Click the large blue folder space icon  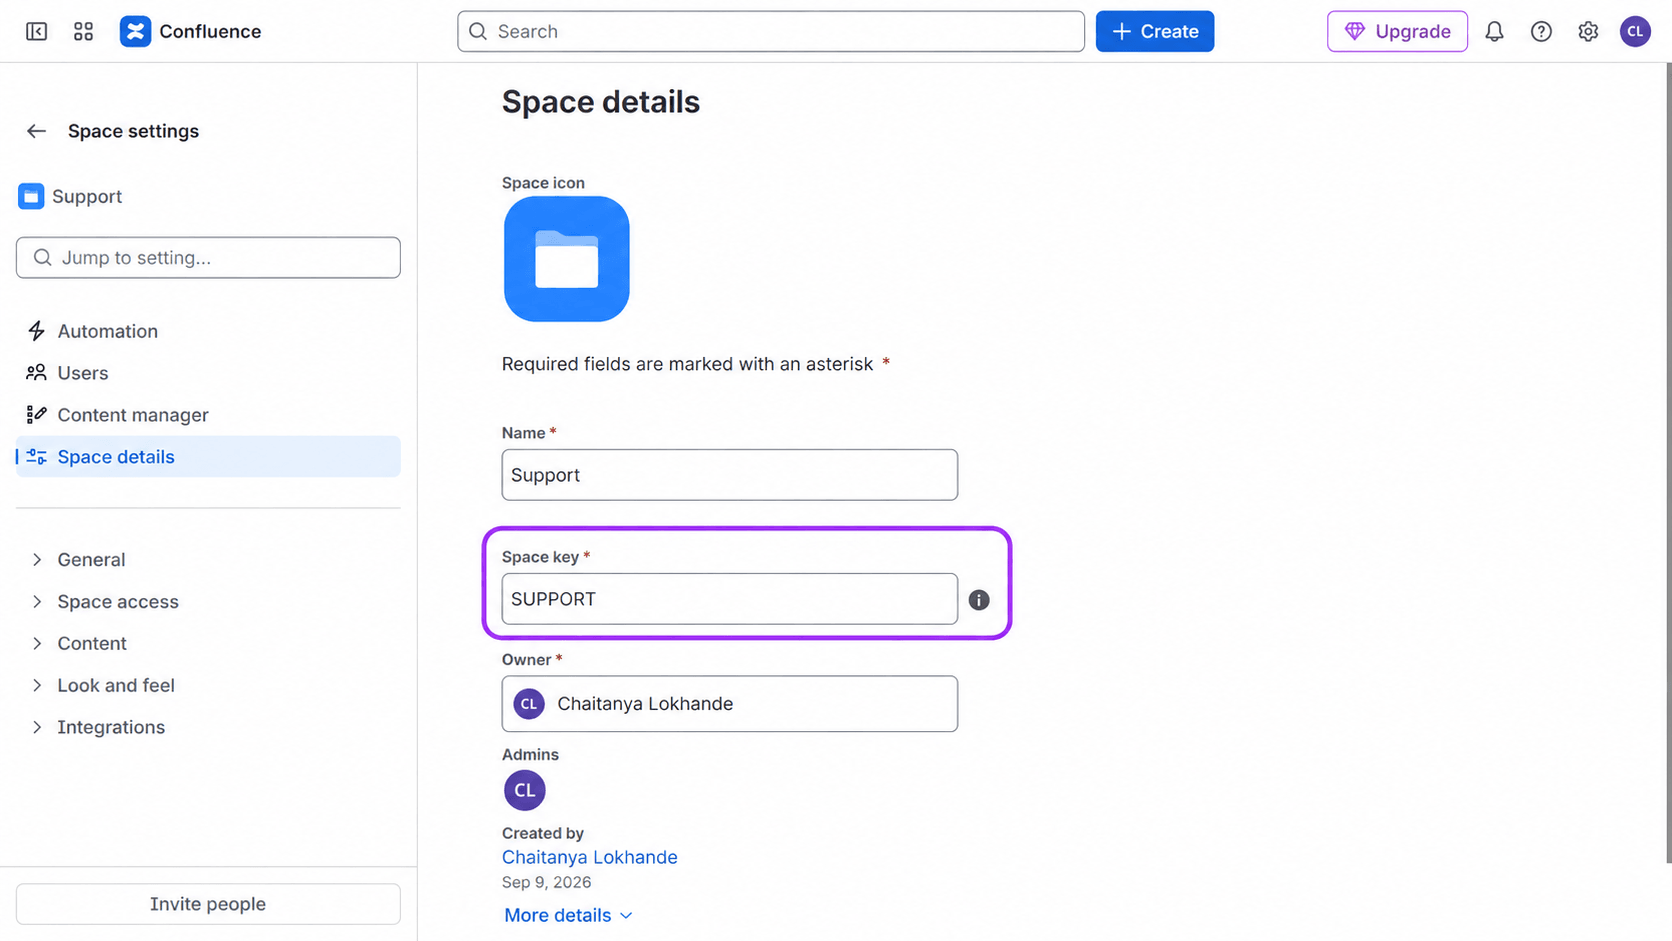567,259
